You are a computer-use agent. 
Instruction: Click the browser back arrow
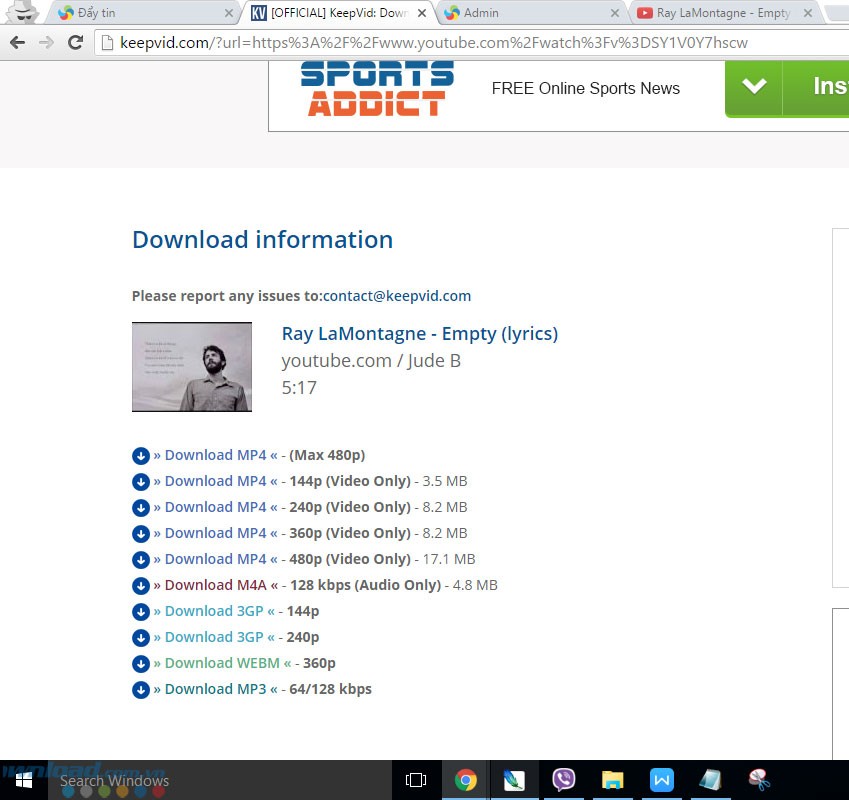point(17,42)
